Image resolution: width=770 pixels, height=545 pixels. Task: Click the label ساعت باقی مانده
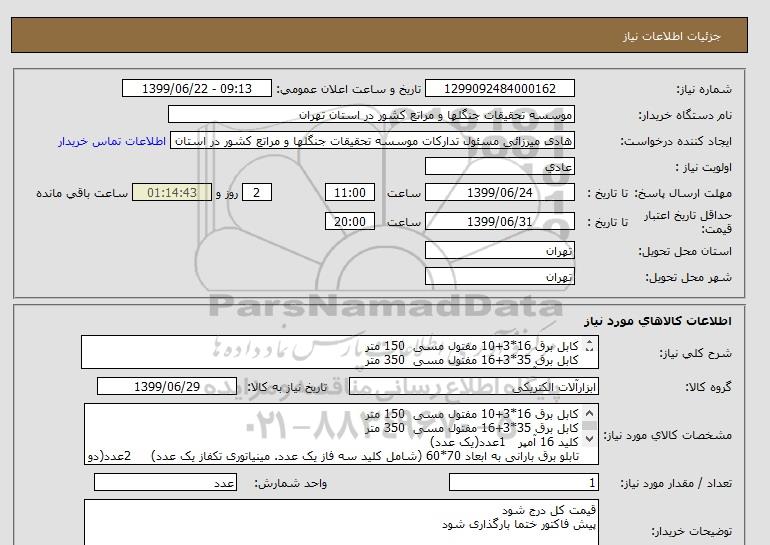click(x=82, y=193)
